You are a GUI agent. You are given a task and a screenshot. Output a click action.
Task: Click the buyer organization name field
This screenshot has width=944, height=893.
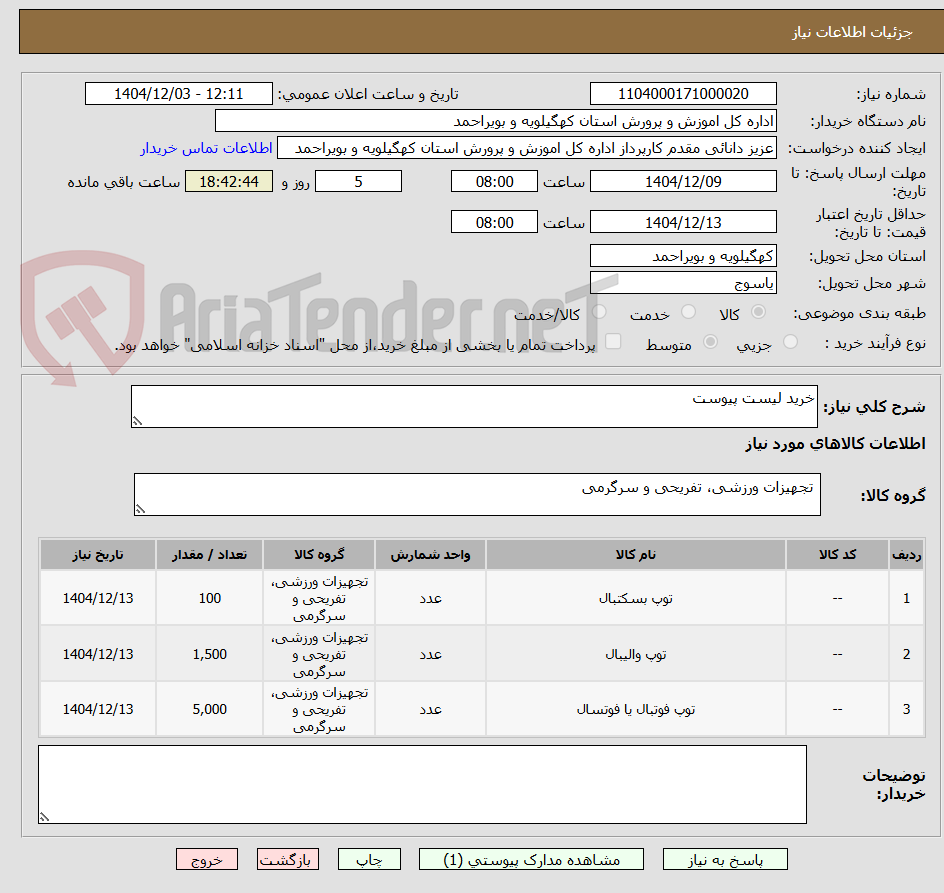pyautogui.click(x=495, y=121)
